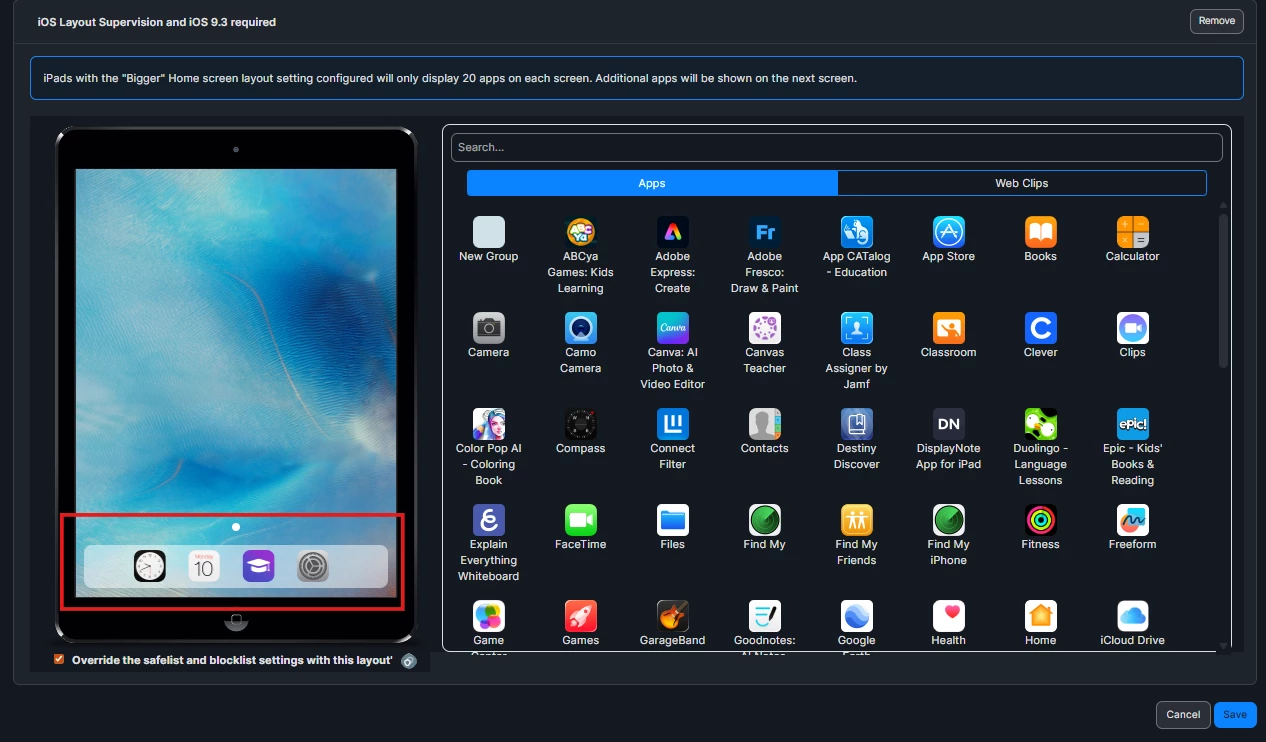1266x742 pixels.
Task: Select the Connect Filter icon
Action: [672, 424]
